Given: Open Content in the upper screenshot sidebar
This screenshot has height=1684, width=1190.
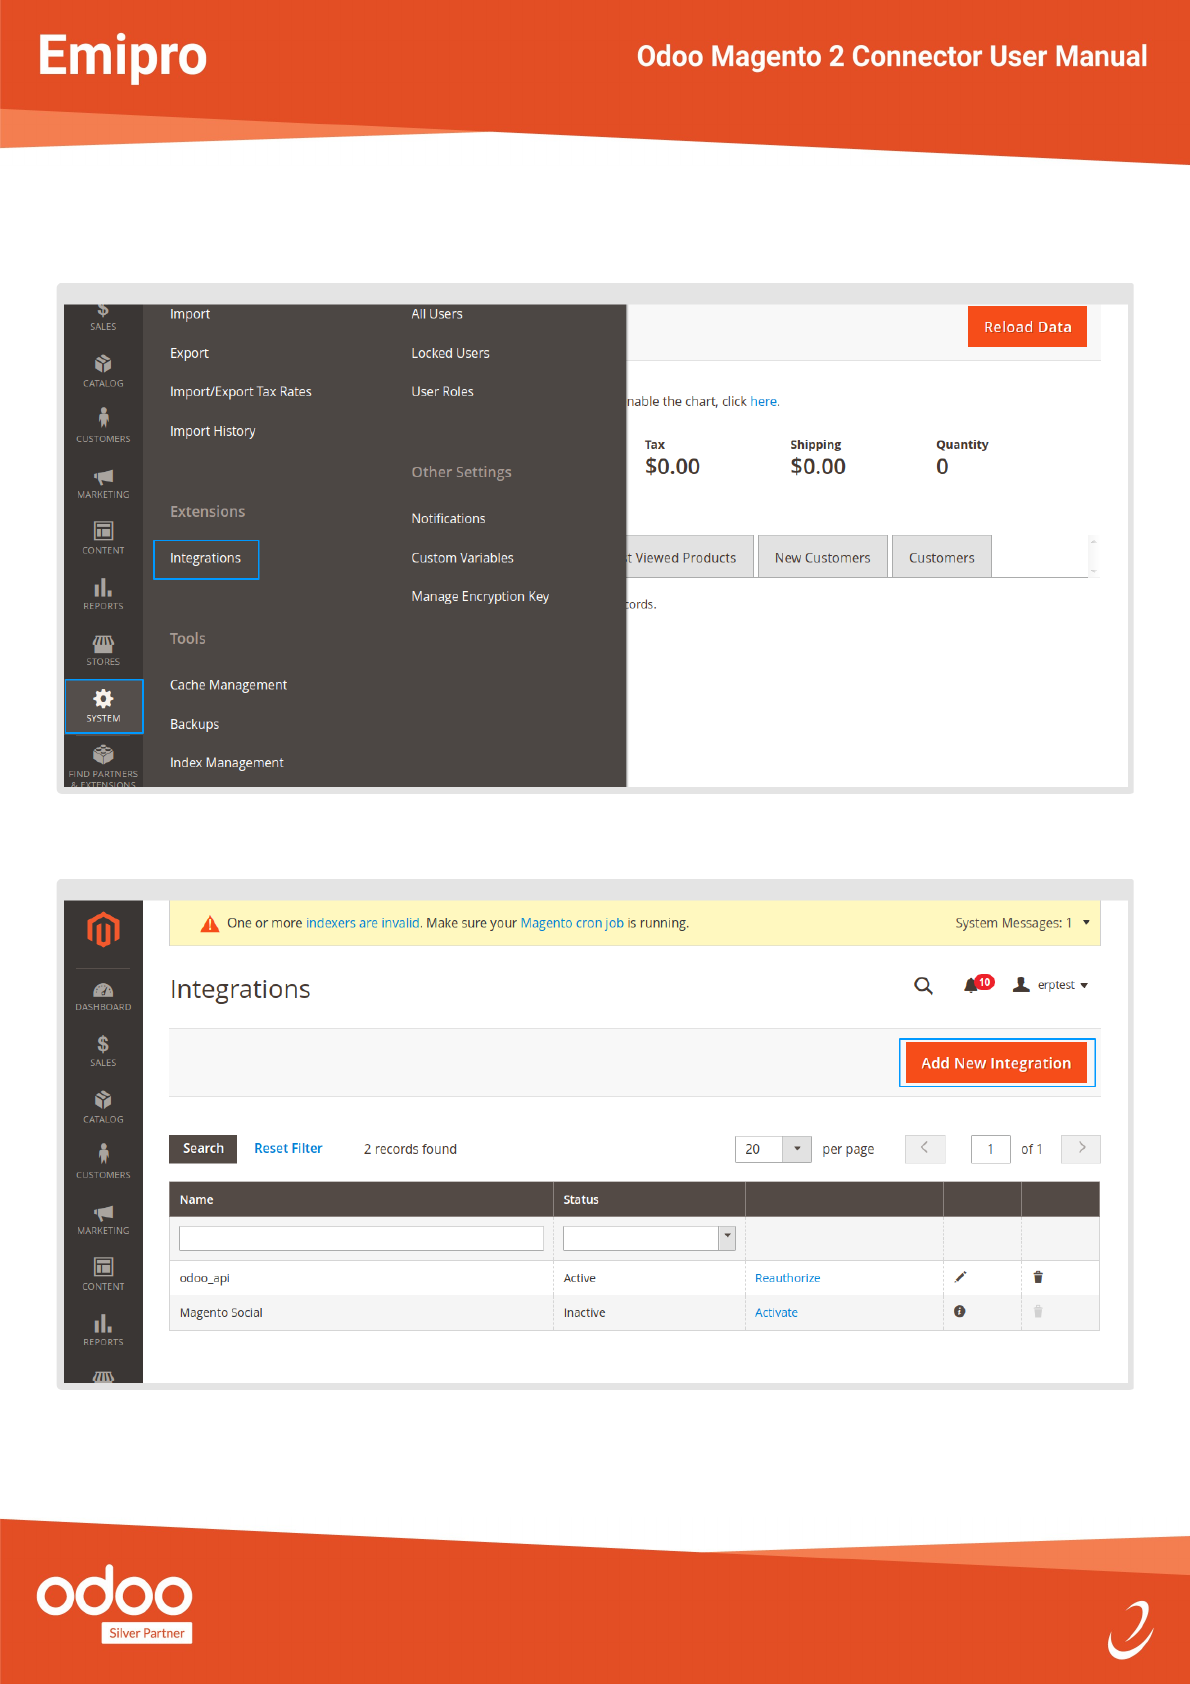Looking at the screenshot, I should point(103,538).
